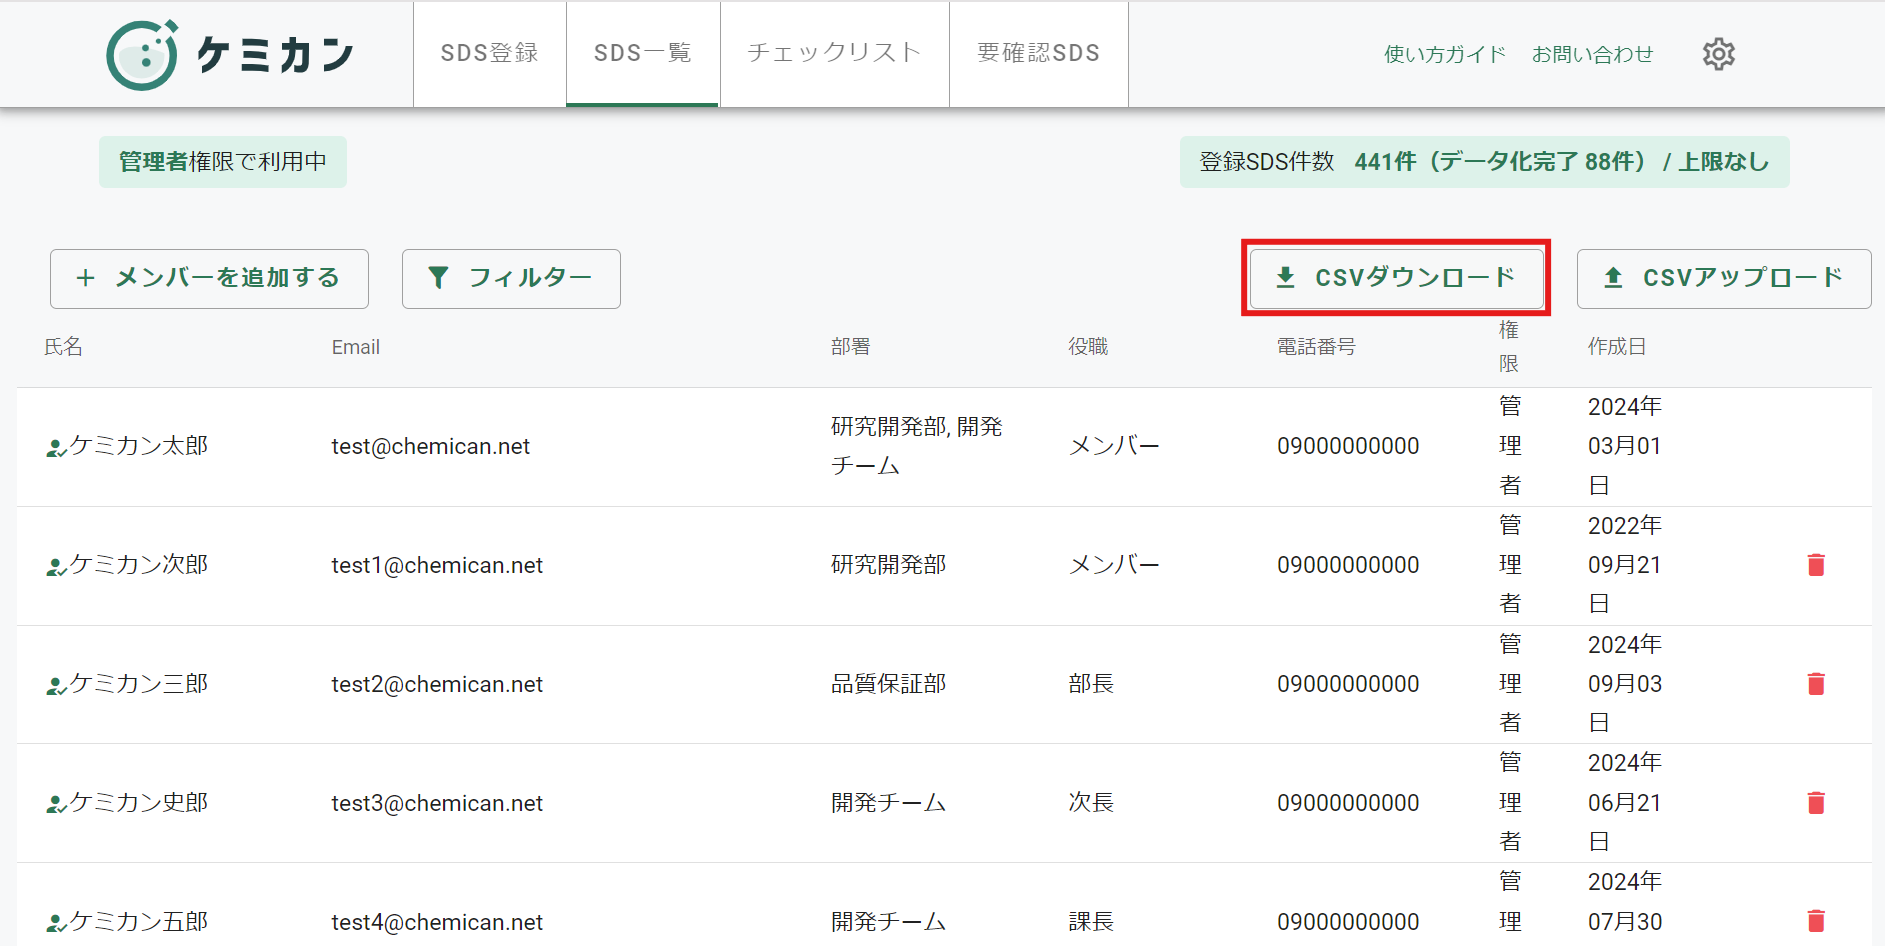Screen dimensions: 1885x946
Task: Click the 氏名 column header
Action: point(63,347)
